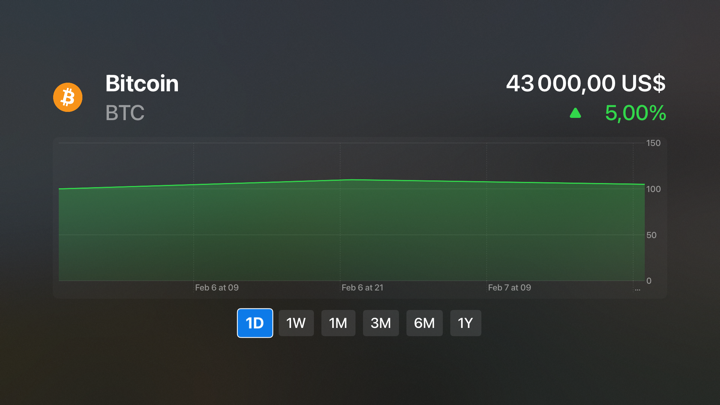Select the 1D time range
This screenshot has height=405, width=720.
pos(255,323)
